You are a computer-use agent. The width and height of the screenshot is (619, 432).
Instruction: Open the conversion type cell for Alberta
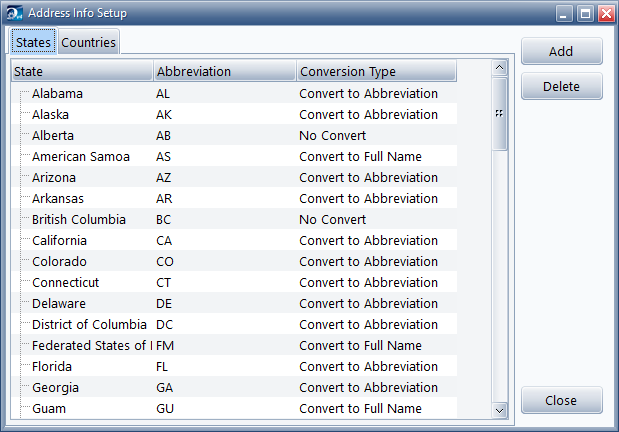[x=346, y=135]
